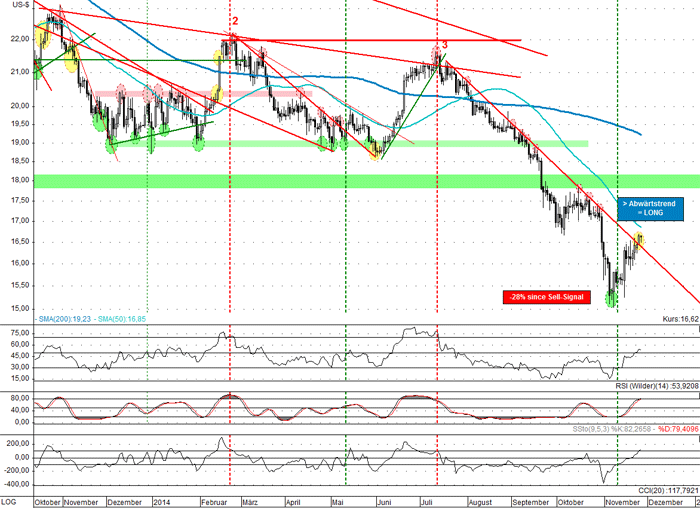Select the Februar timeline label
This screenshot has width=700, height=508.
pyautogui.click(x=214, y=502)
